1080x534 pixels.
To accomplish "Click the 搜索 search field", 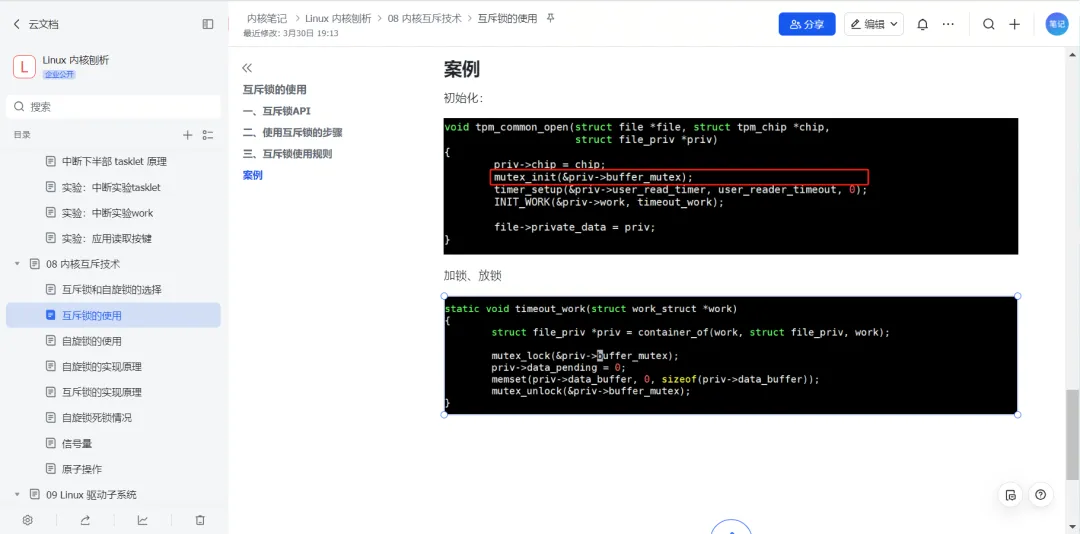I will pyautogui.click(x=114, y=107).
